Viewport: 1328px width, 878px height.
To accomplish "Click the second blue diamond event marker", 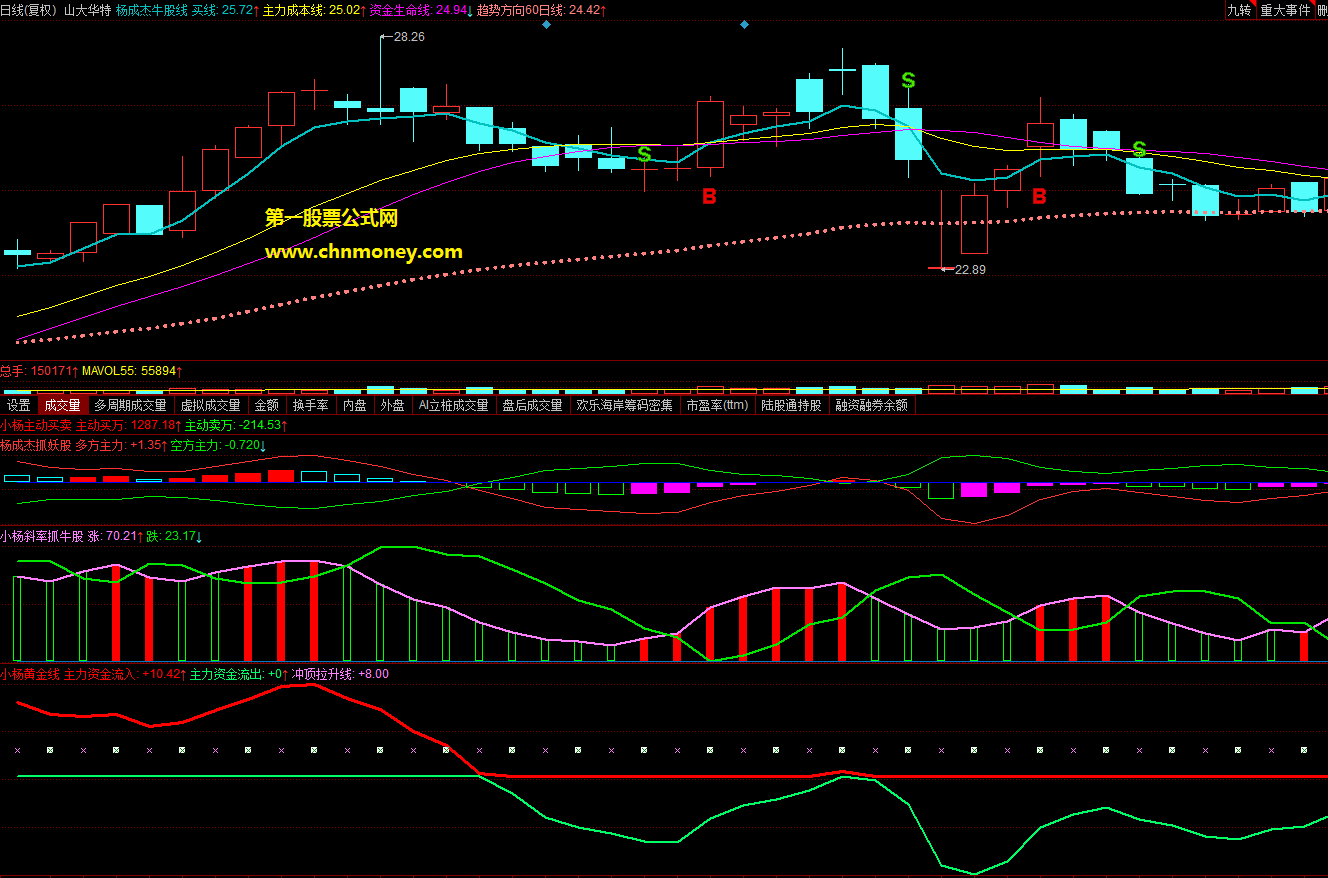I will [744, 24].
